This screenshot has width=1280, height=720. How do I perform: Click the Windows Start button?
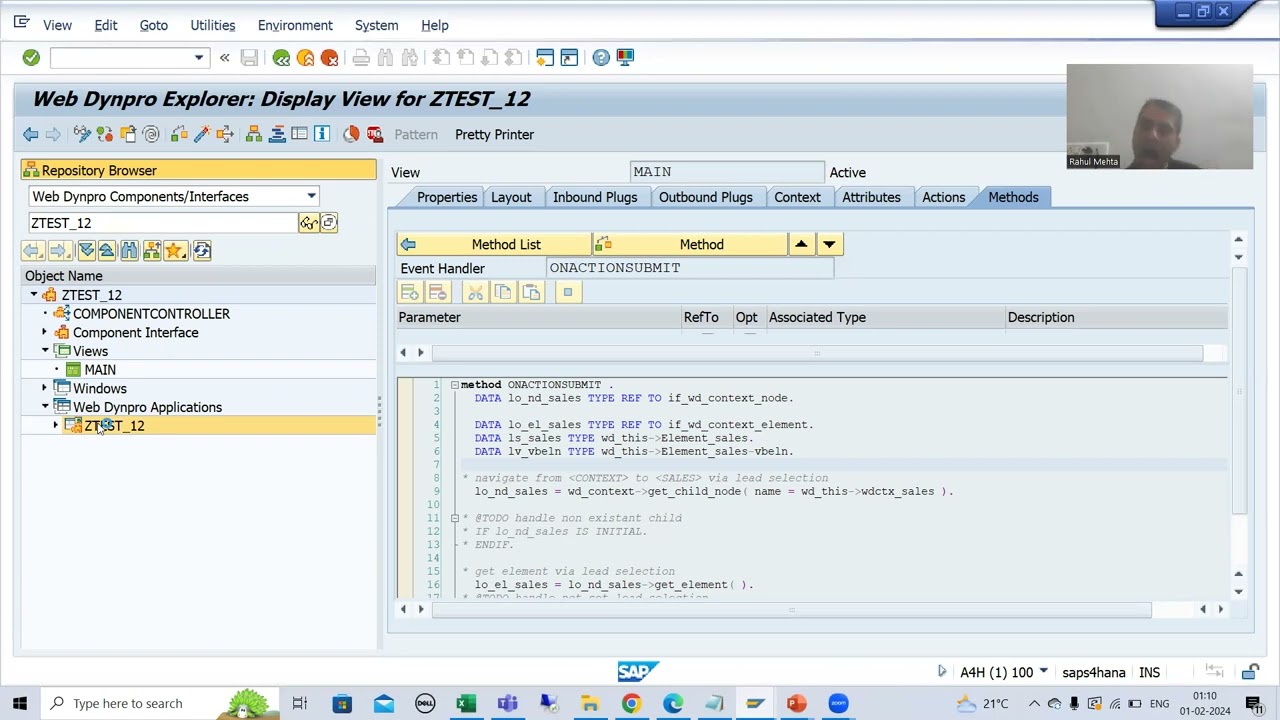pyautogui.click(x=20, y=704)
